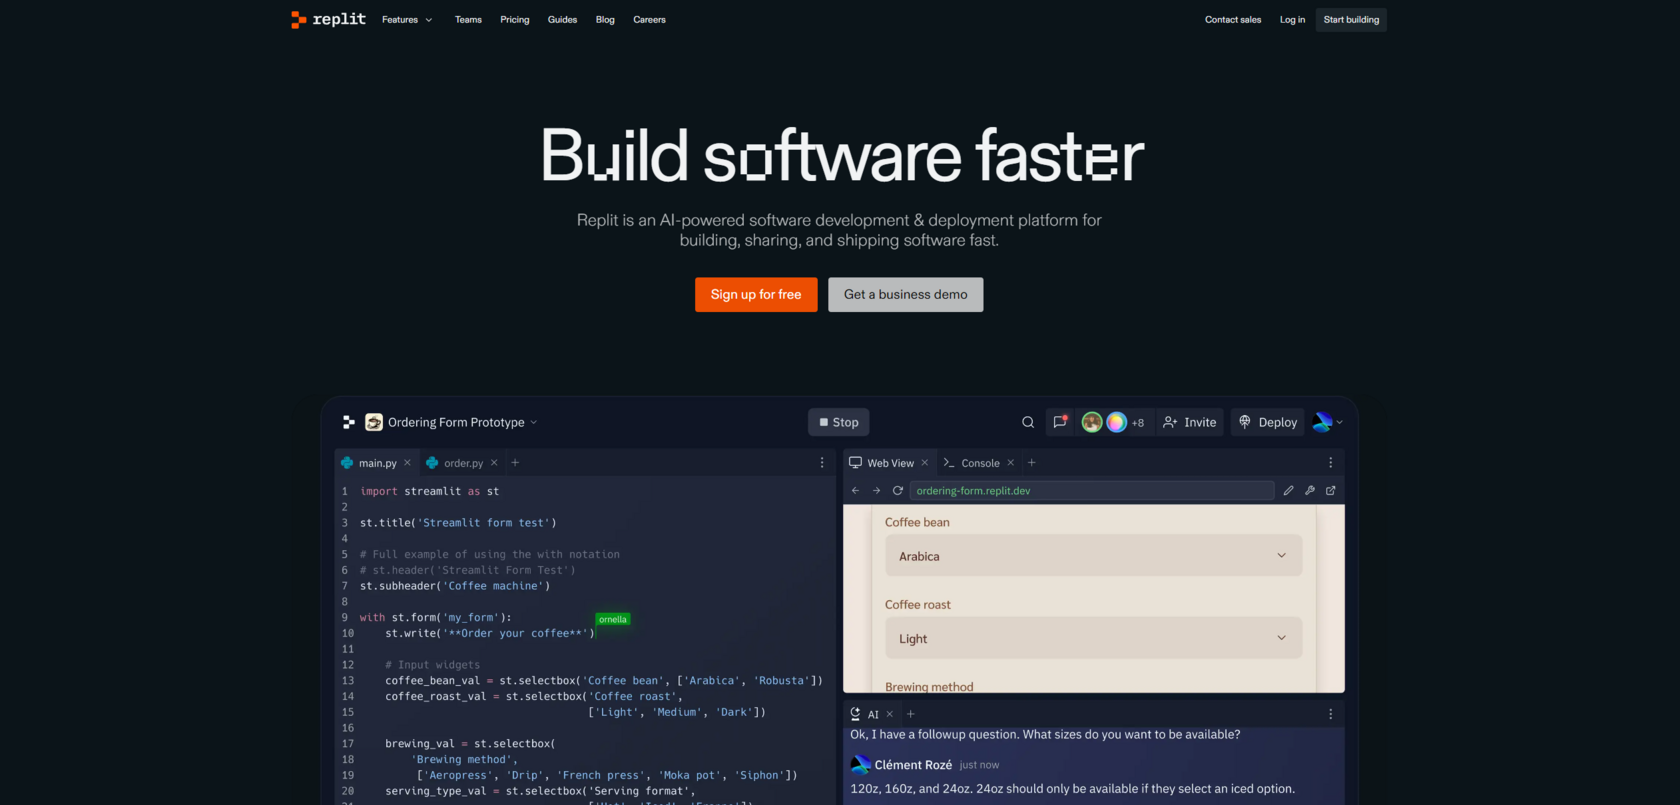Add a new tab in the editor pane
This screenshot has height=805, width=1680.
tap(515, 463)
